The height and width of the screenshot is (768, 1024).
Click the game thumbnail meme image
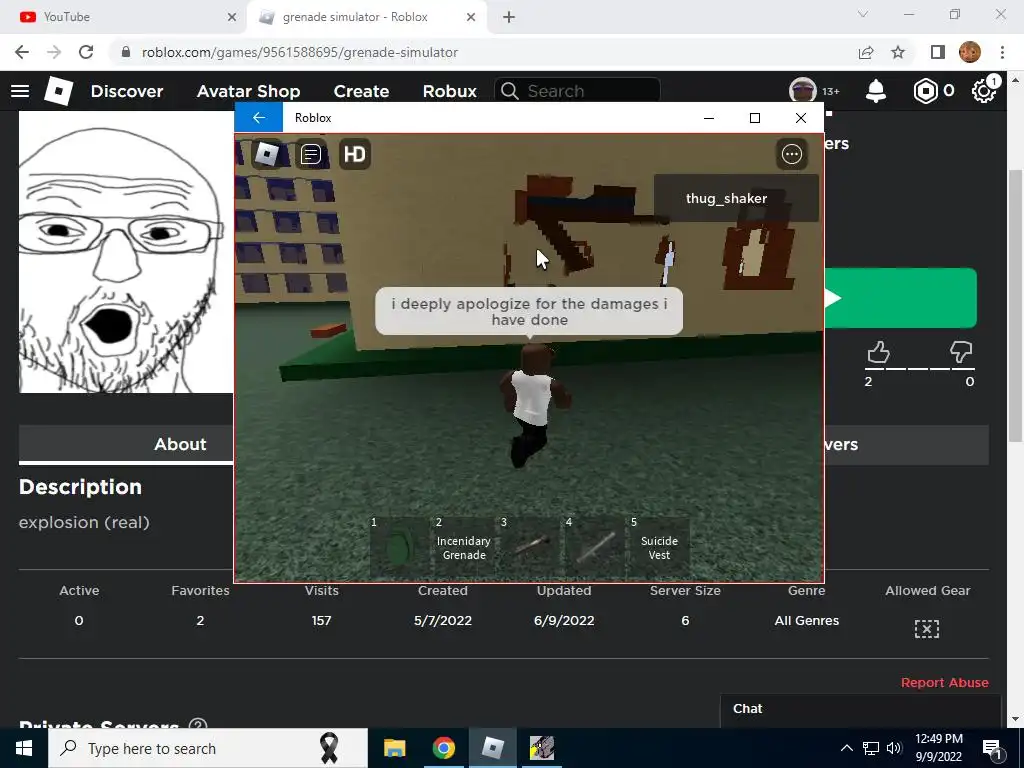(126, 252)
